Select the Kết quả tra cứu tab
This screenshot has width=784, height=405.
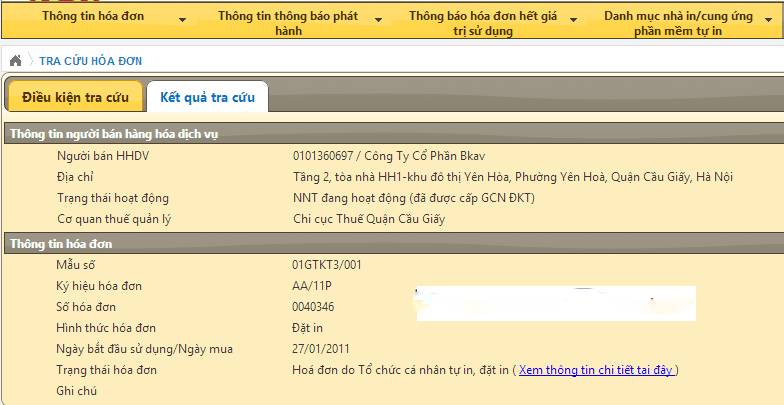tap(207, 97)
